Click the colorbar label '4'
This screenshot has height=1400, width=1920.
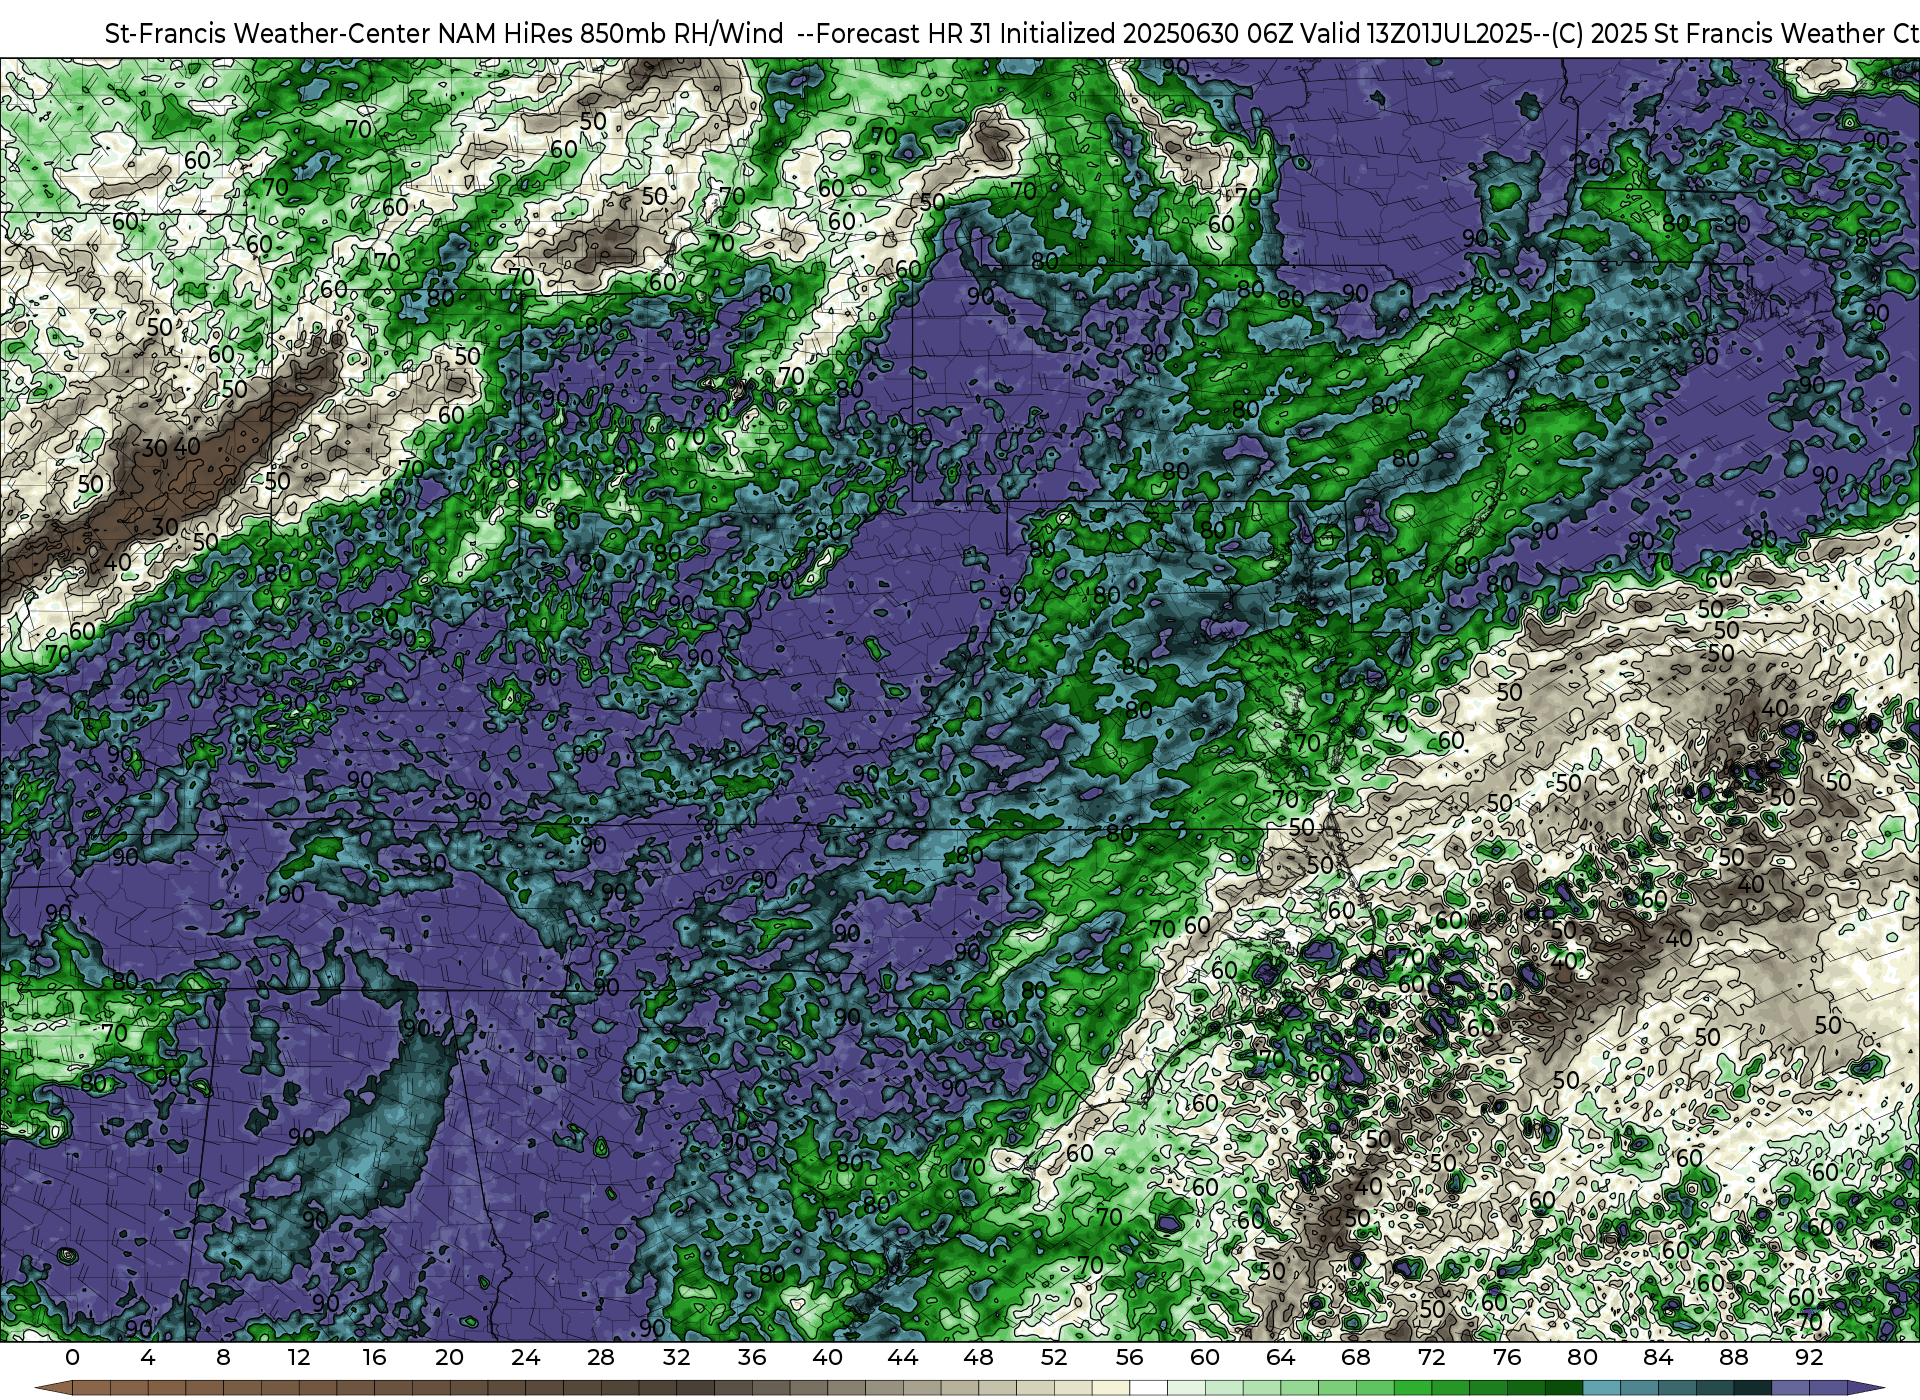[x=148, y=1358]
